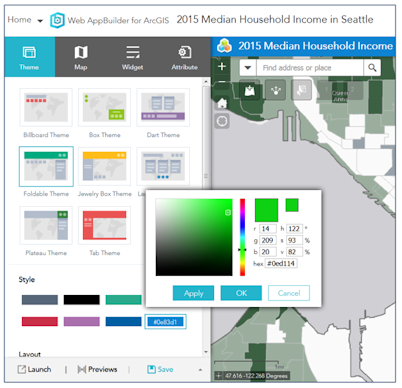The width and height of the screenshot is (402, 388).
Task: Open the Home dropdown arrow
Action: [x=40, y=21]
